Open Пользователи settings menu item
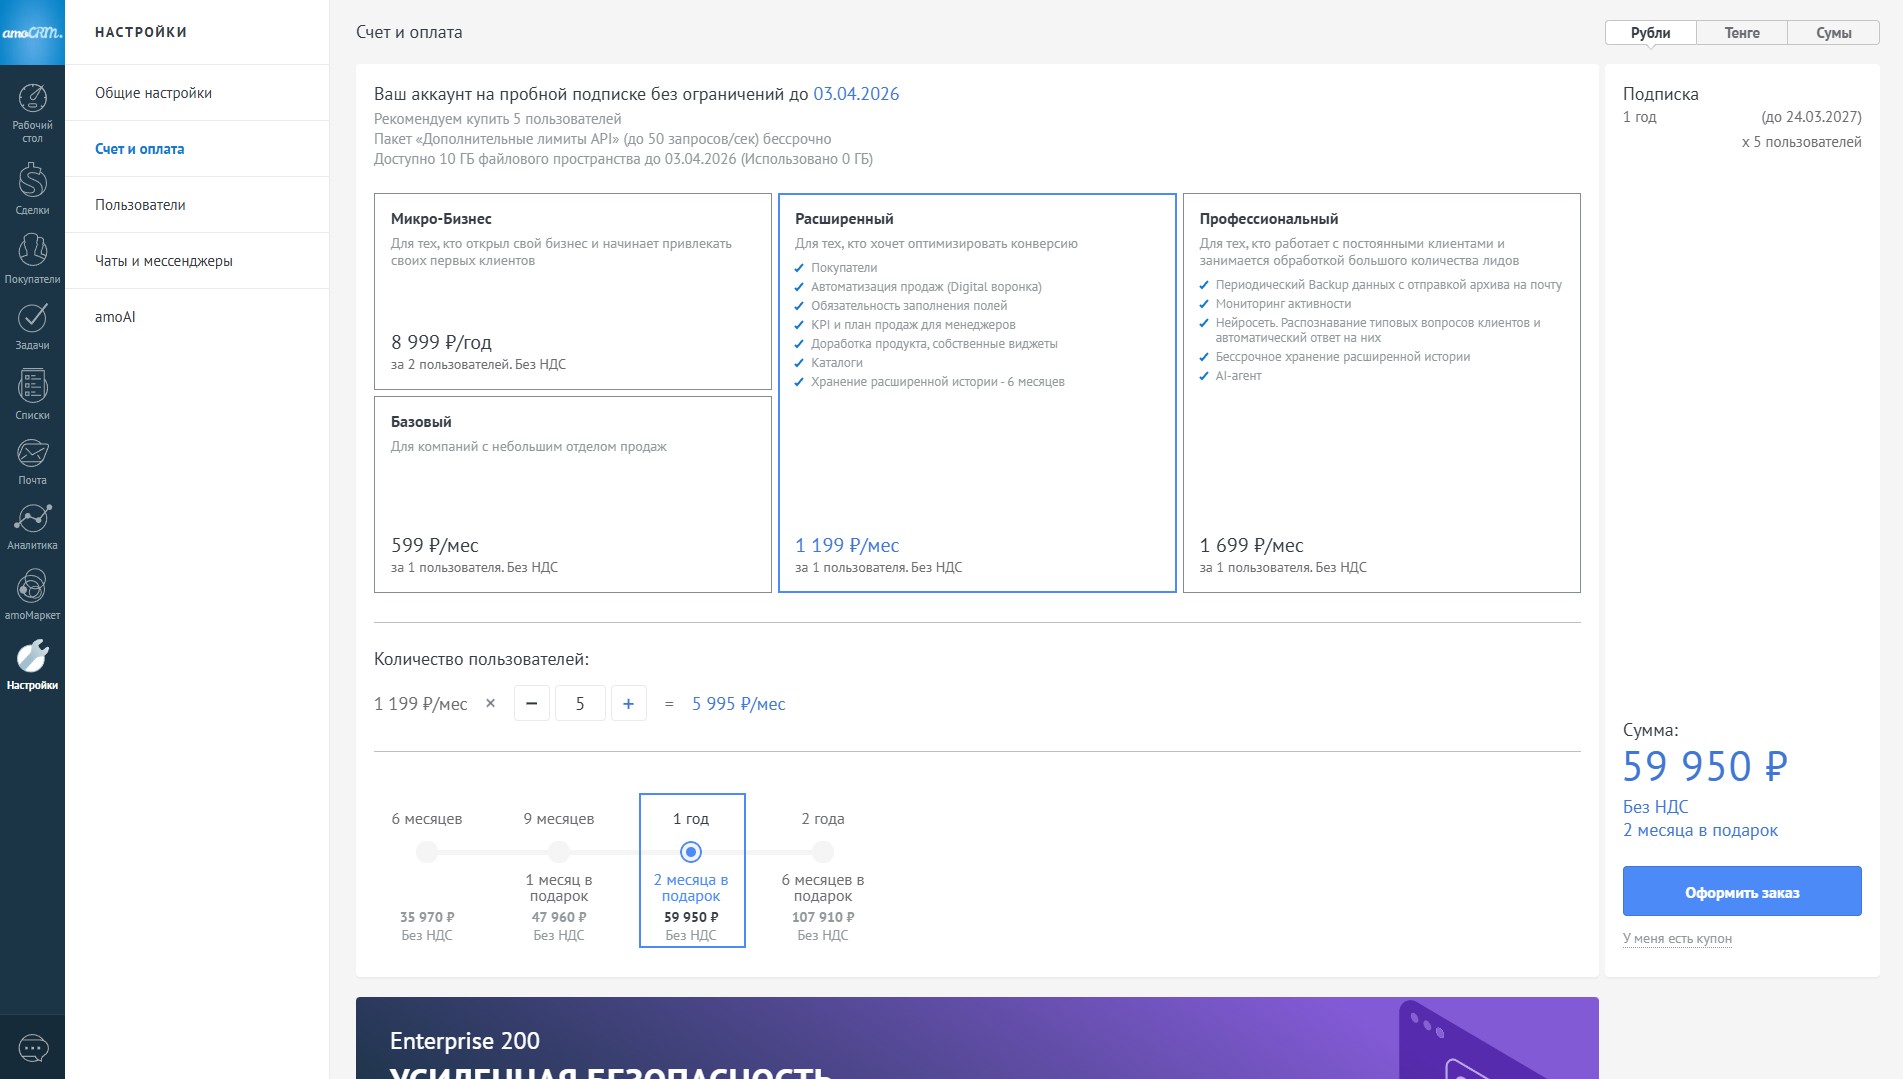 click(140, 205)
